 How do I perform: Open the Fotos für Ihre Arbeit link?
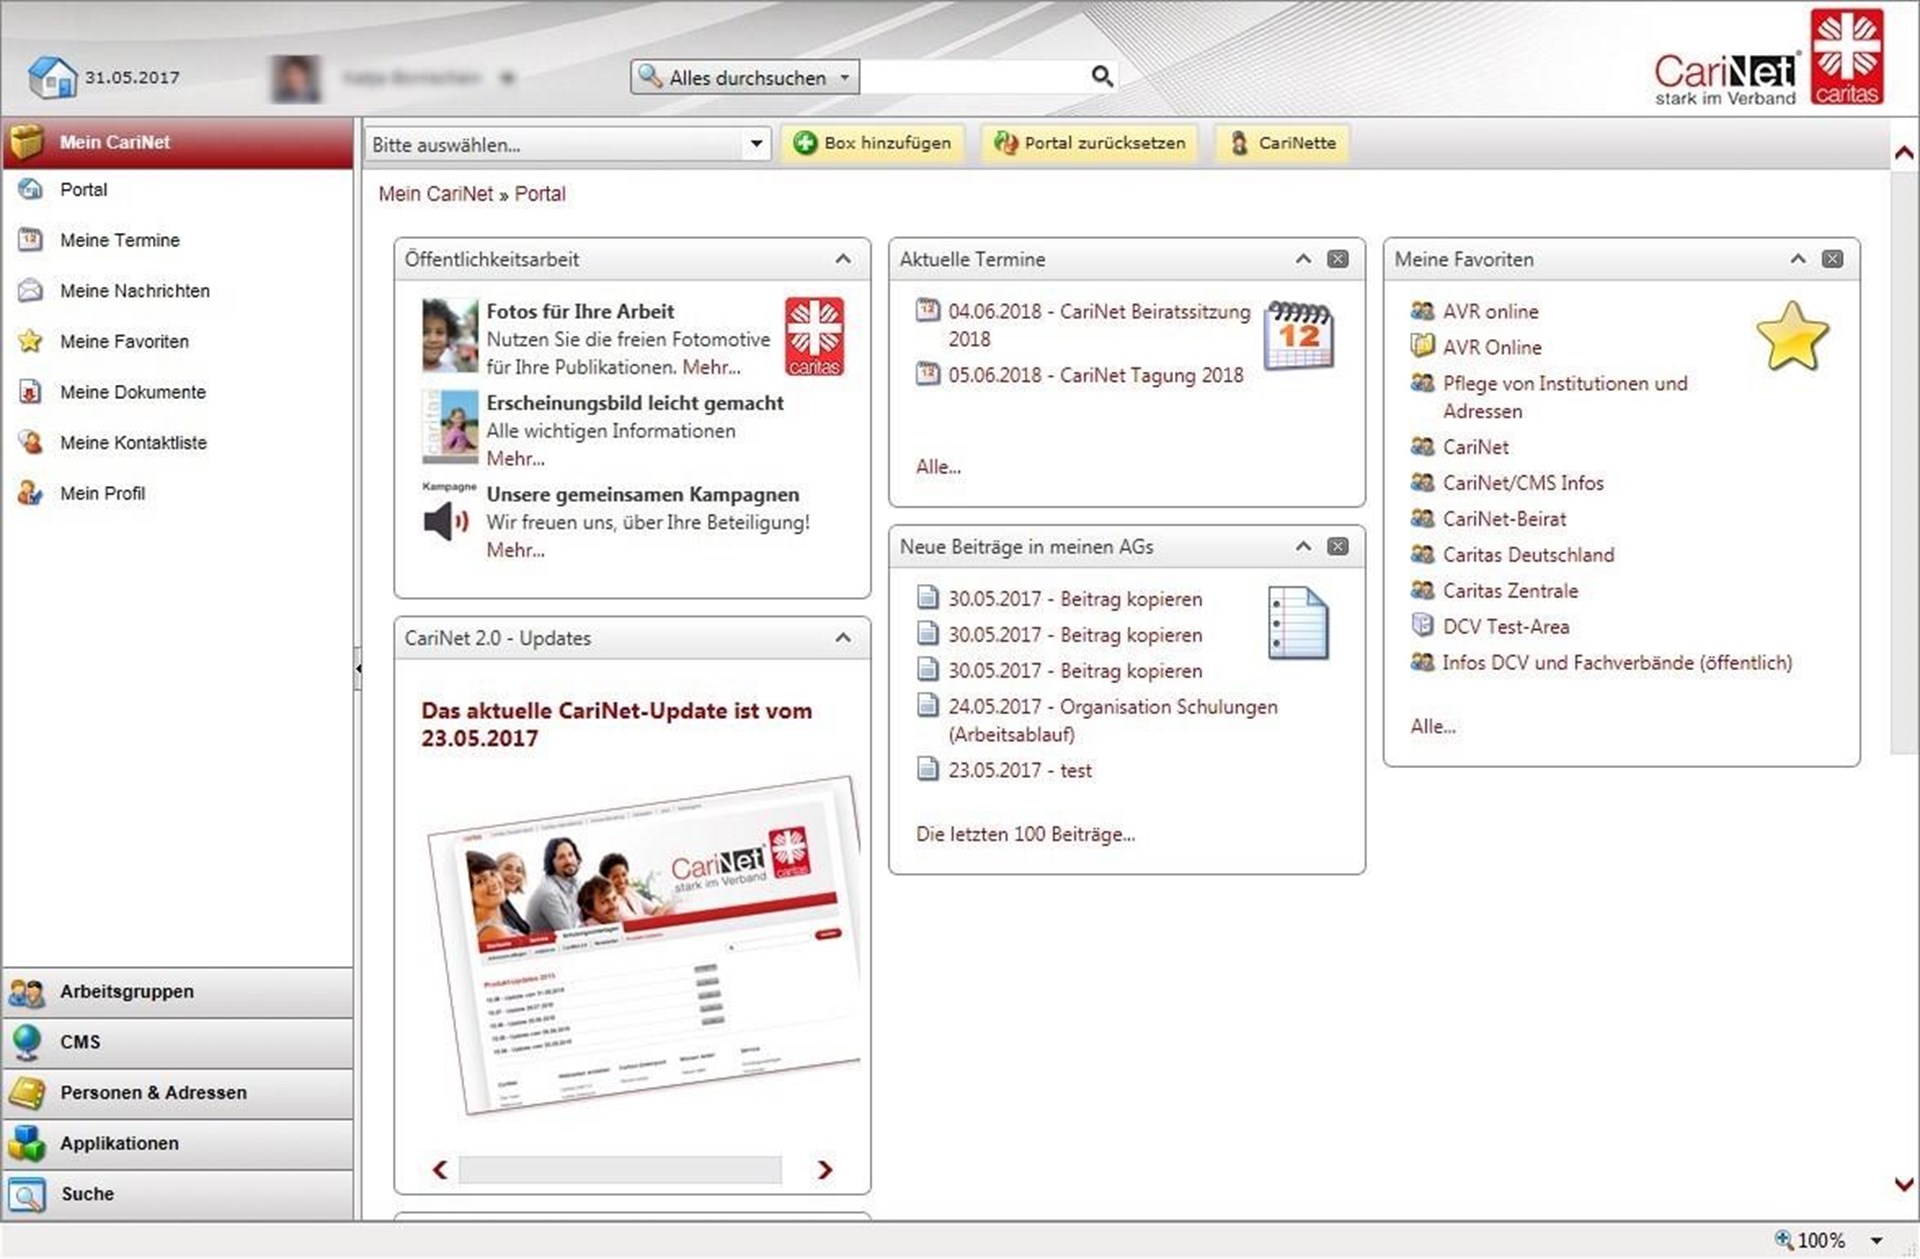pyautogui.click(x=580, y=311)
